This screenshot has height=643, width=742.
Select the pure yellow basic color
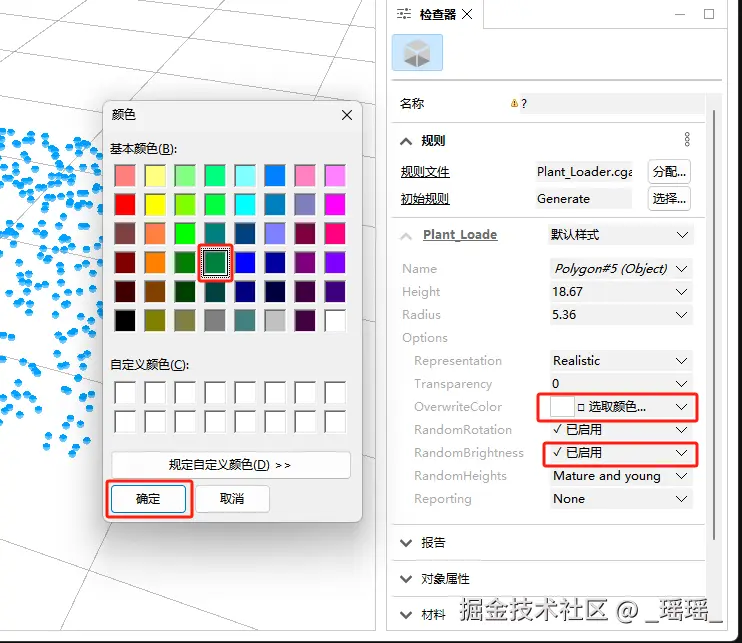155,205
